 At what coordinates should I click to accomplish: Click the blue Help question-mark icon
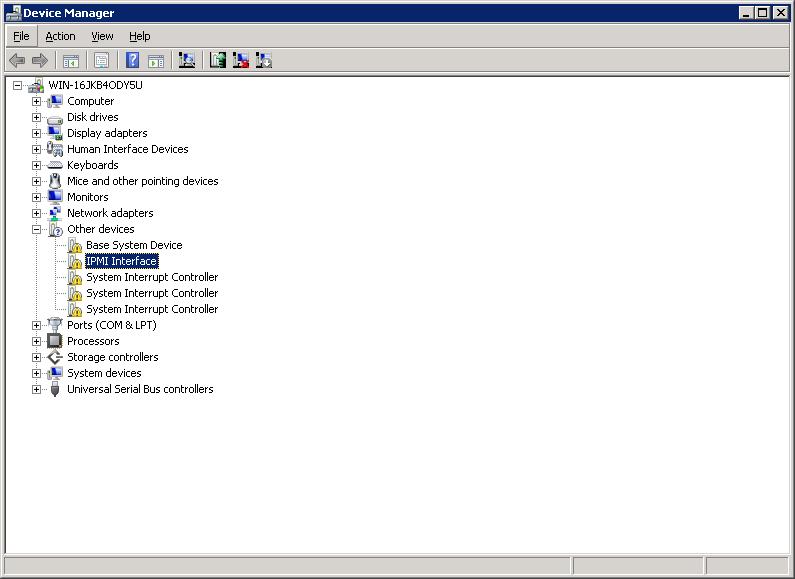tap(132, 61)
